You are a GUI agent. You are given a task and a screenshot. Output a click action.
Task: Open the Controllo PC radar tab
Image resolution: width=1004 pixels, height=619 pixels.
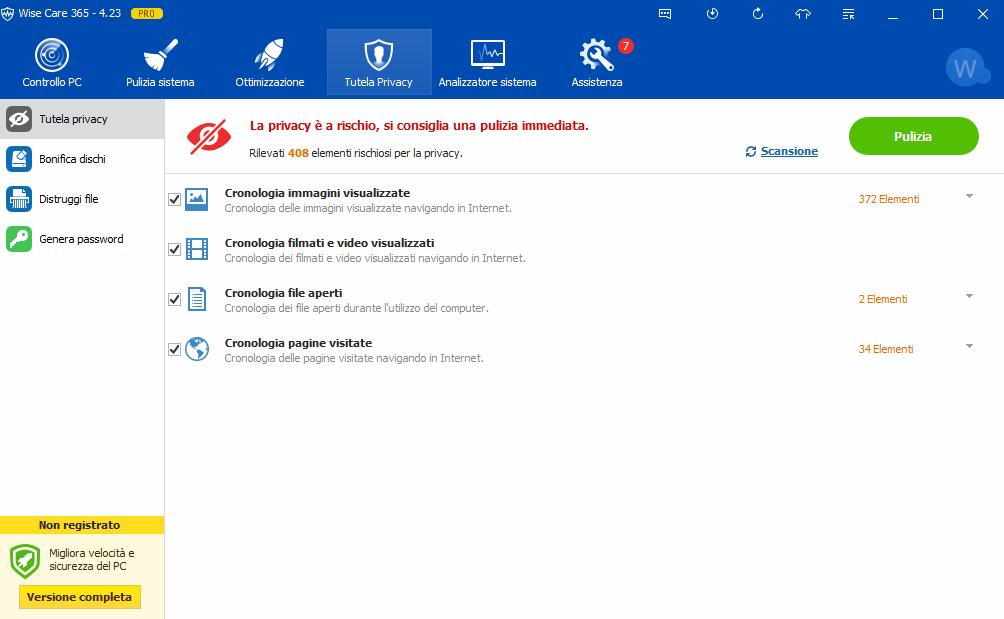coord(52,63)
